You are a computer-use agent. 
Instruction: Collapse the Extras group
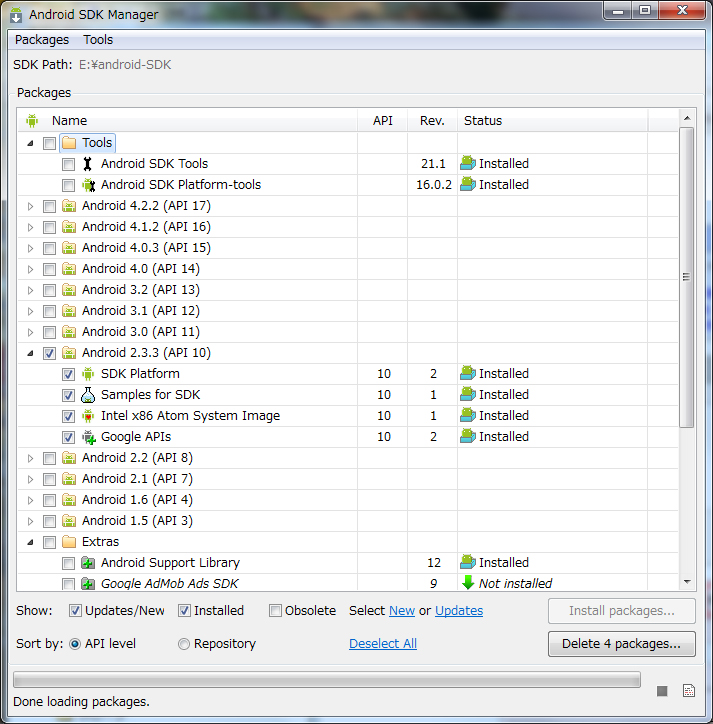point(30,542)
